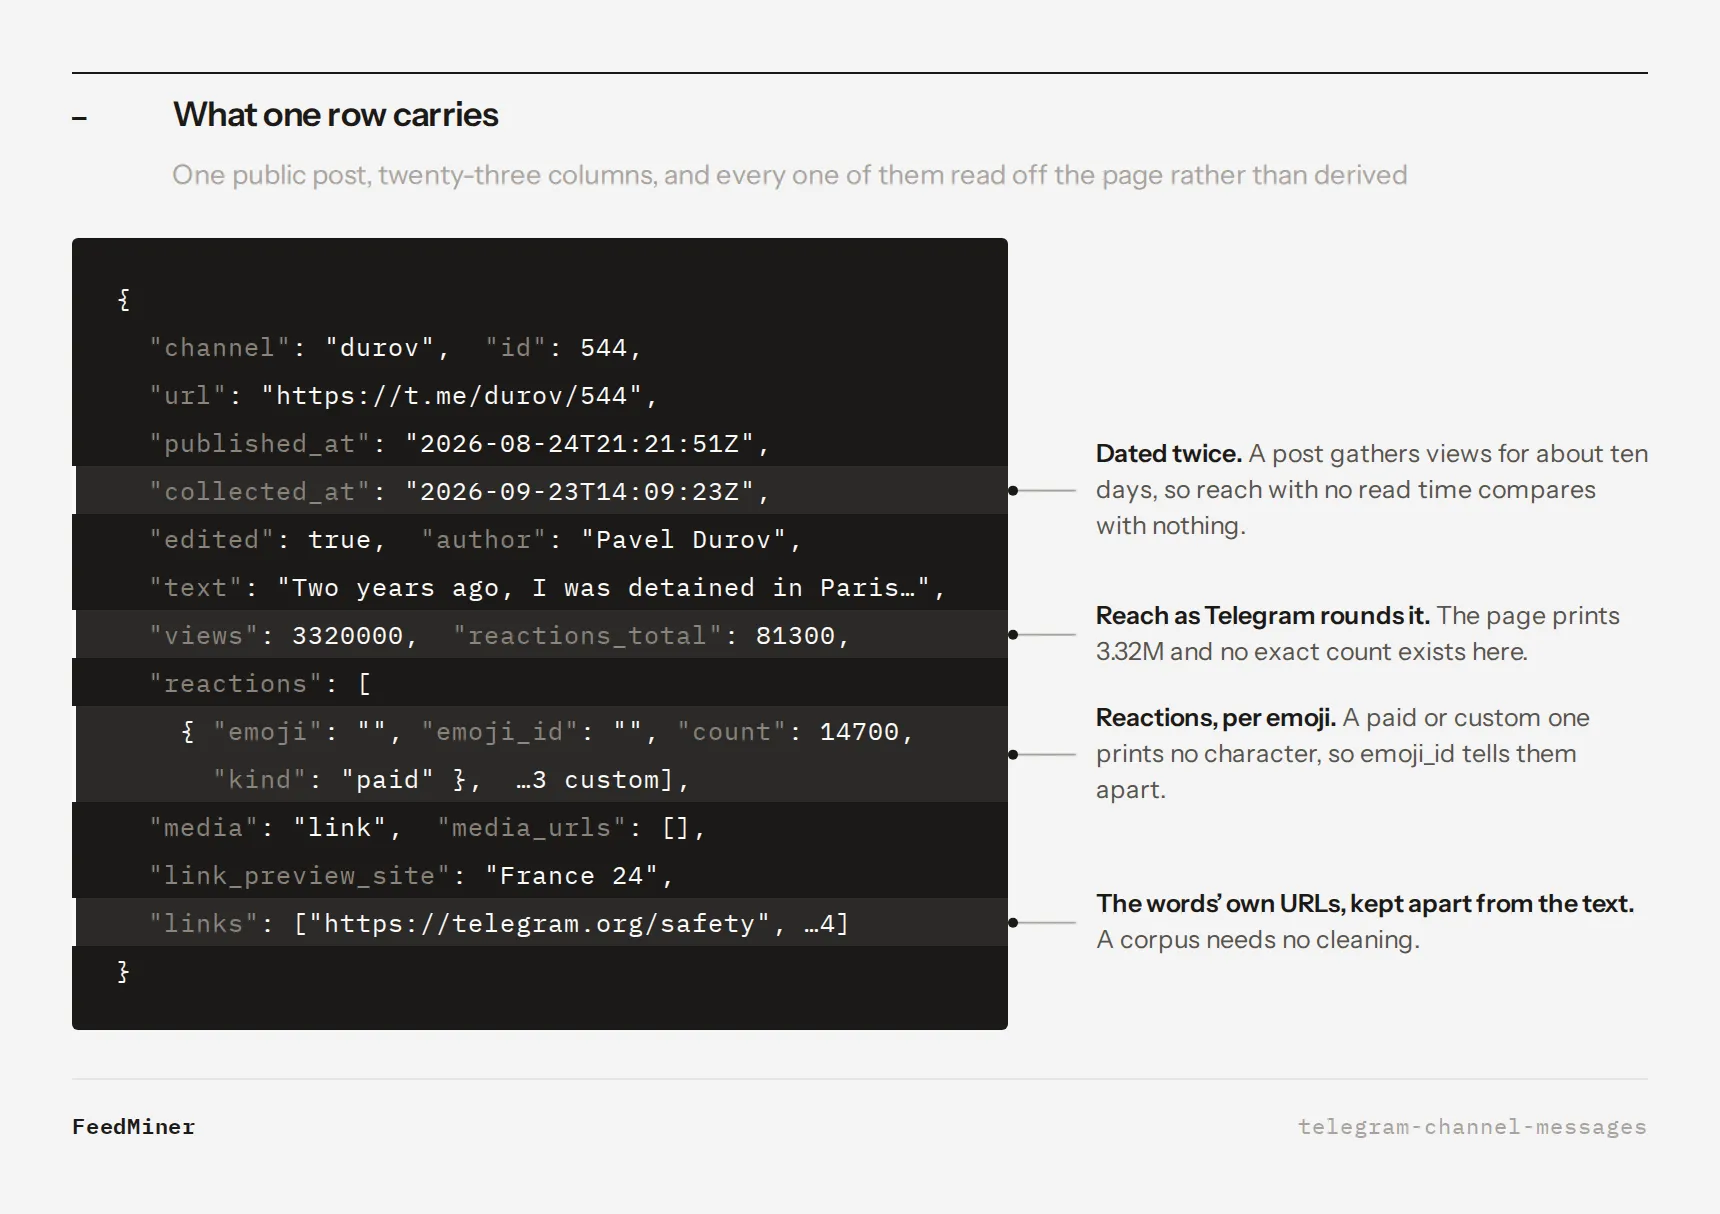Select the "reactions_total" key
The height and width of the screenshot is (1214, 1720).
(588, 636)
